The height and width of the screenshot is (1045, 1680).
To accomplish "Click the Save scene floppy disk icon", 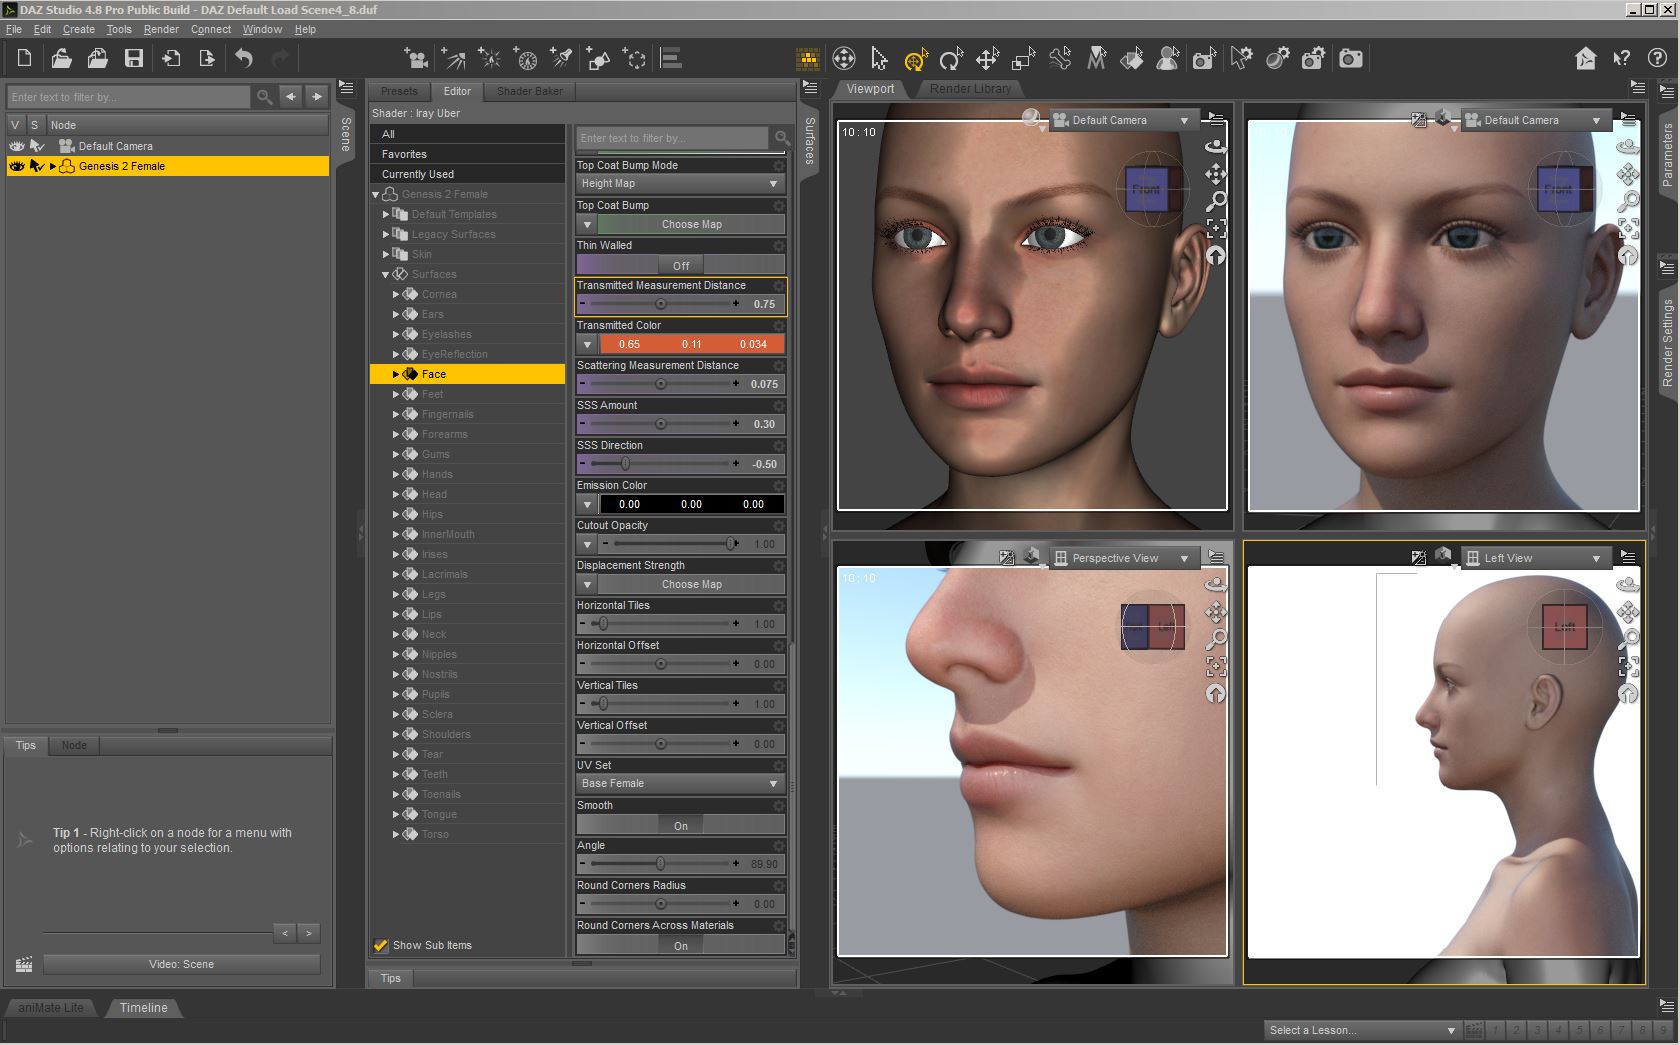I will [133, 59].
